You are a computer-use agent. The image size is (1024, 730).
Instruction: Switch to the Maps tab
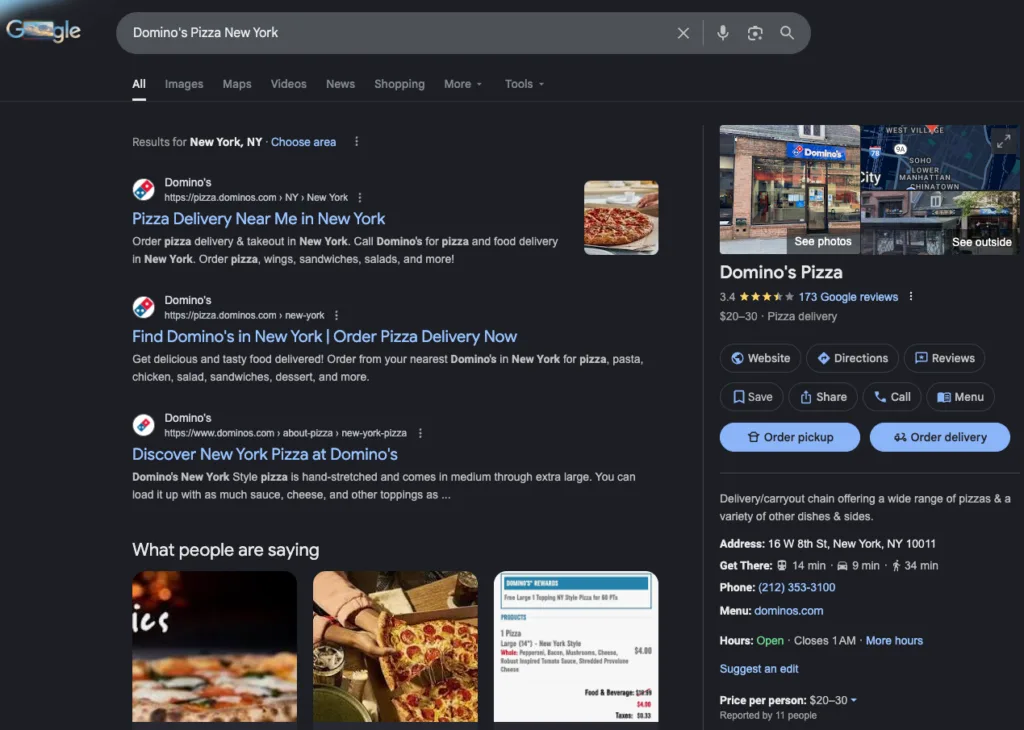pos(236,84)
